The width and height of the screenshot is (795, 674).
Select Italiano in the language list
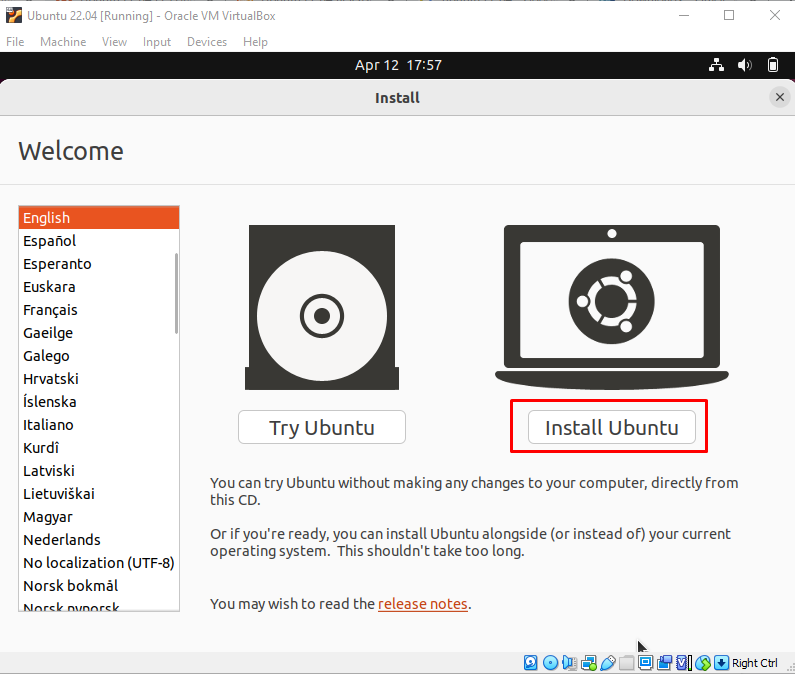pos(99,424)
